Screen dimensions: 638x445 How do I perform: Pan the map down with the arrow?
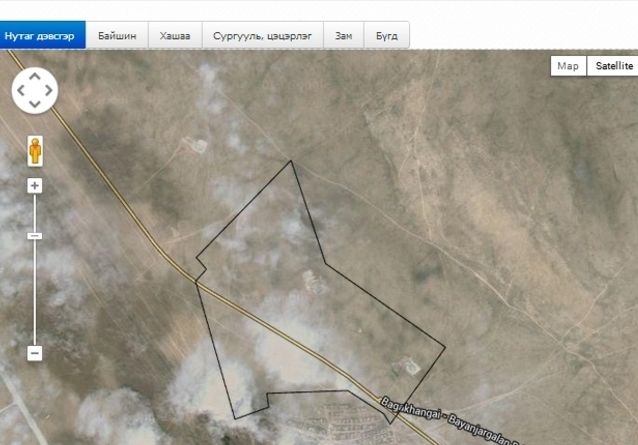pos(34,104)
